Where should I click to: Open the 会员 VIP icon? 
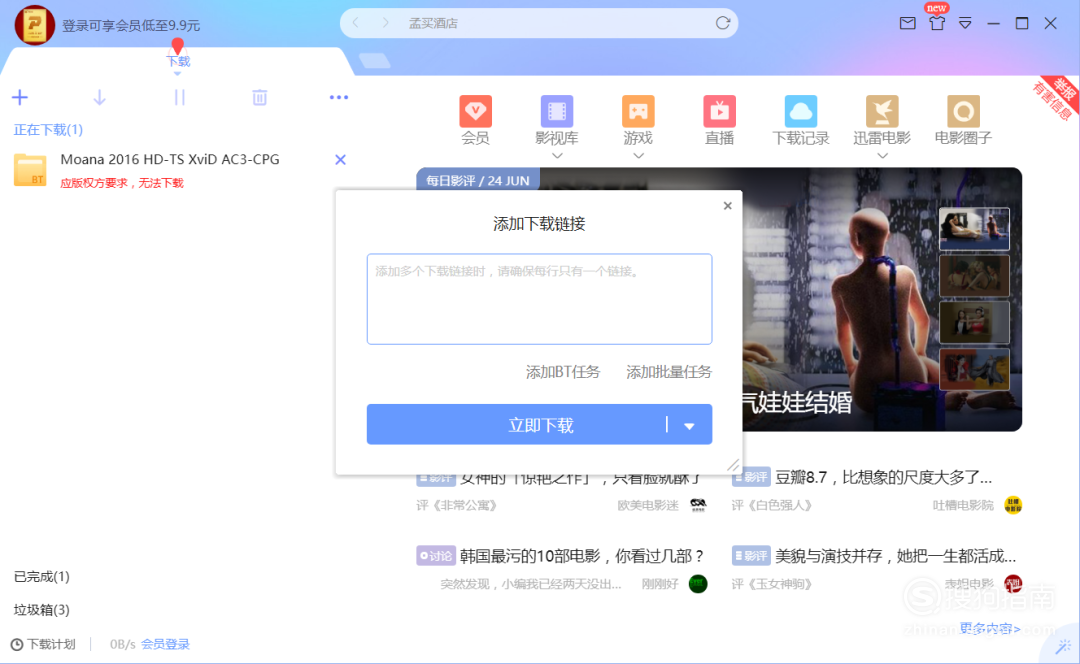point(475,112)
